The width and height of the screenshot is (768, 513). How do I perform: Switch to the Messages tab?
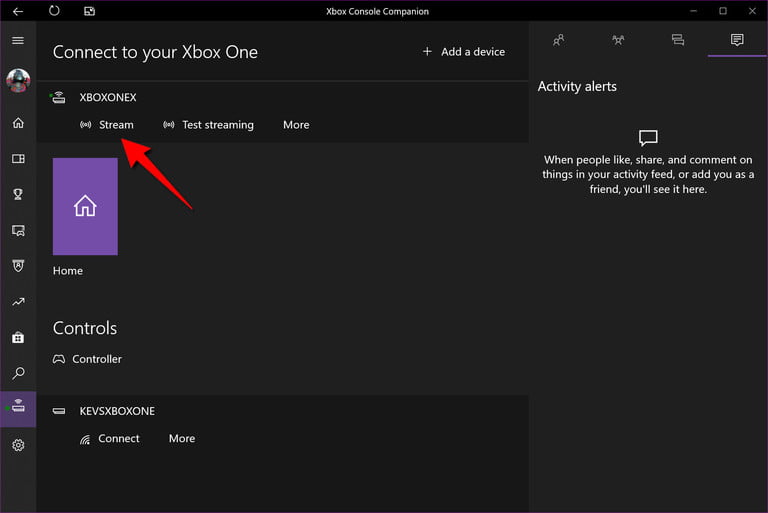(x=678, y=40)
